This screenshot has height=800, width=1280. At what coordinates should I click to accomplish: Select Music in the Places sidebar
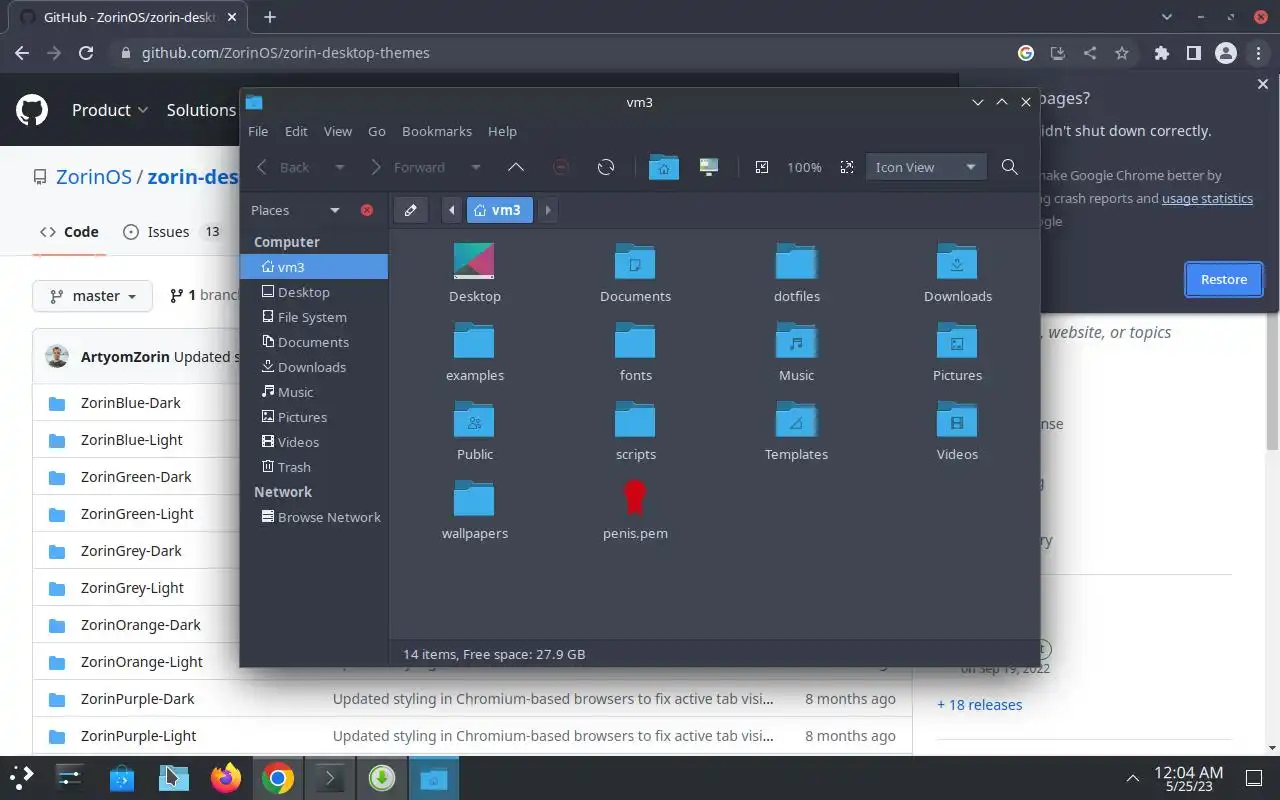click(314, 392)
